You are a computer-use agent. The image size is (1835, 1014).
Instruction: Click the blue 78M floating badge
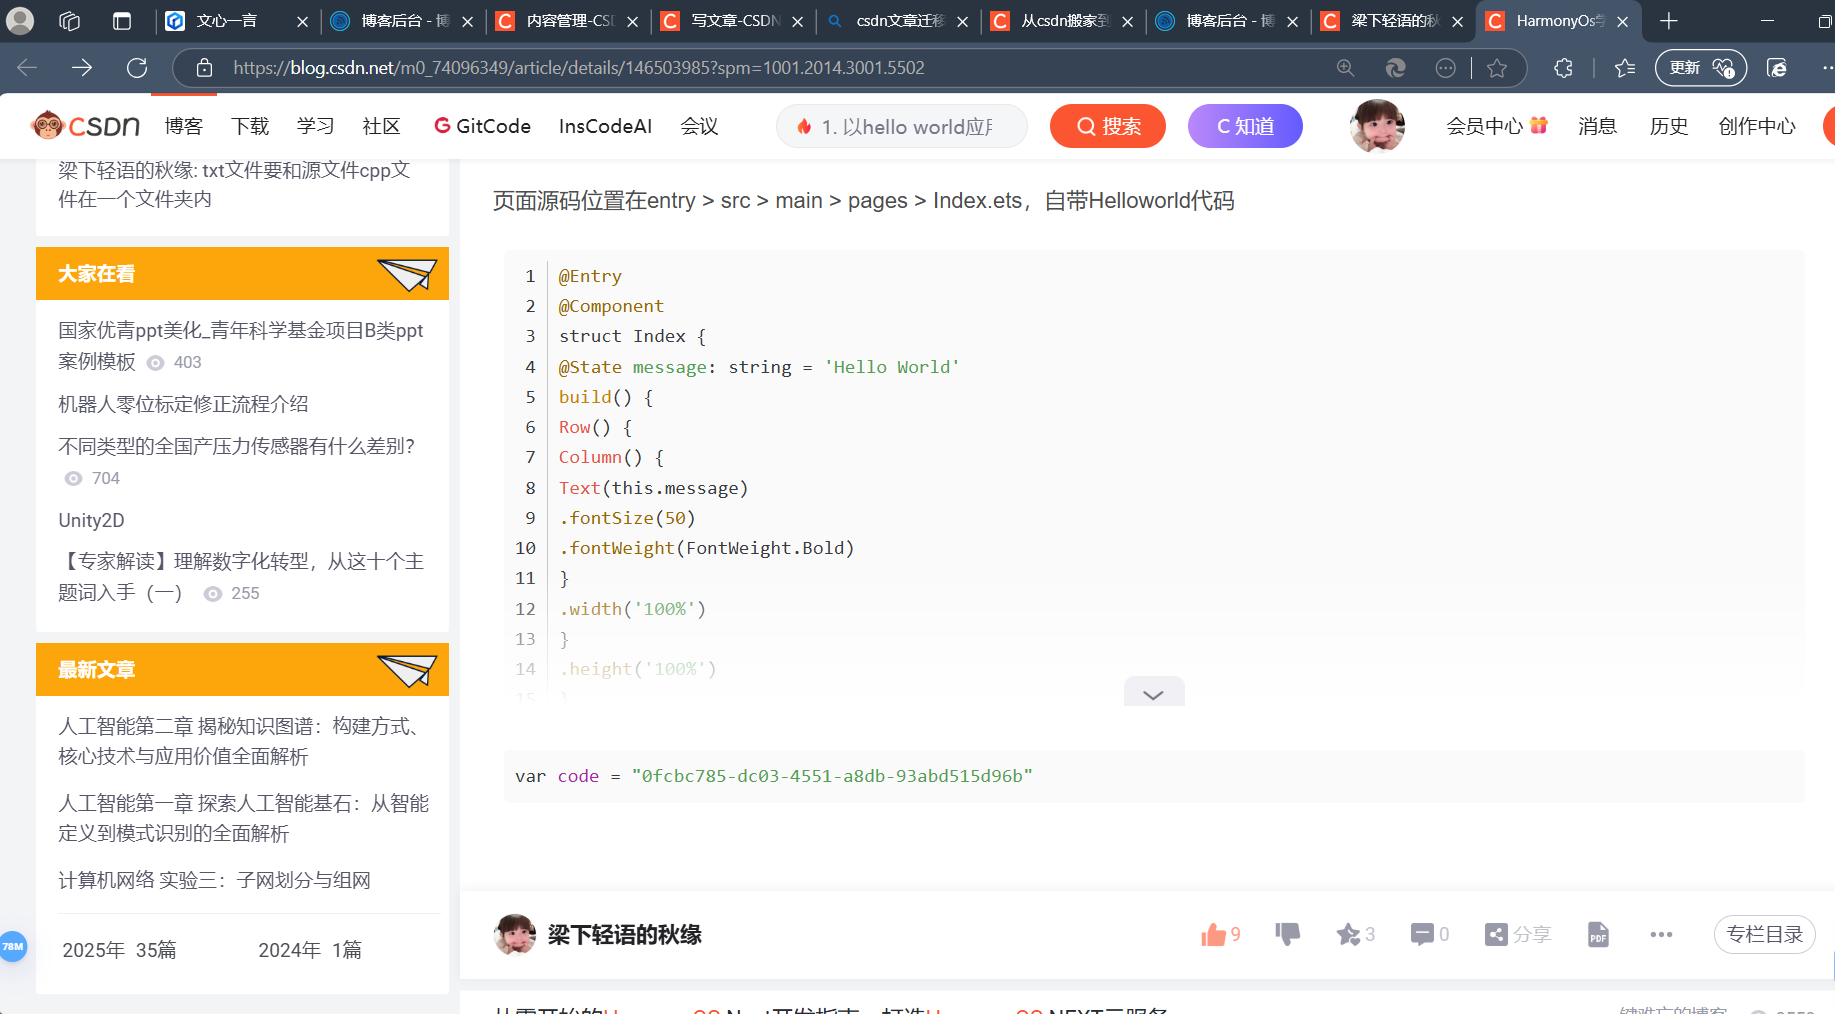13,946
